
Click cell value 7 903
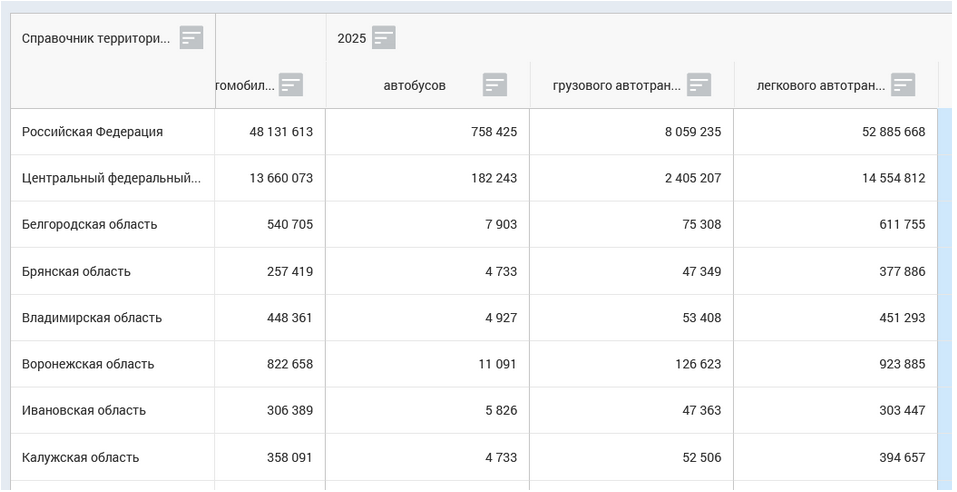tap(502, 225)
